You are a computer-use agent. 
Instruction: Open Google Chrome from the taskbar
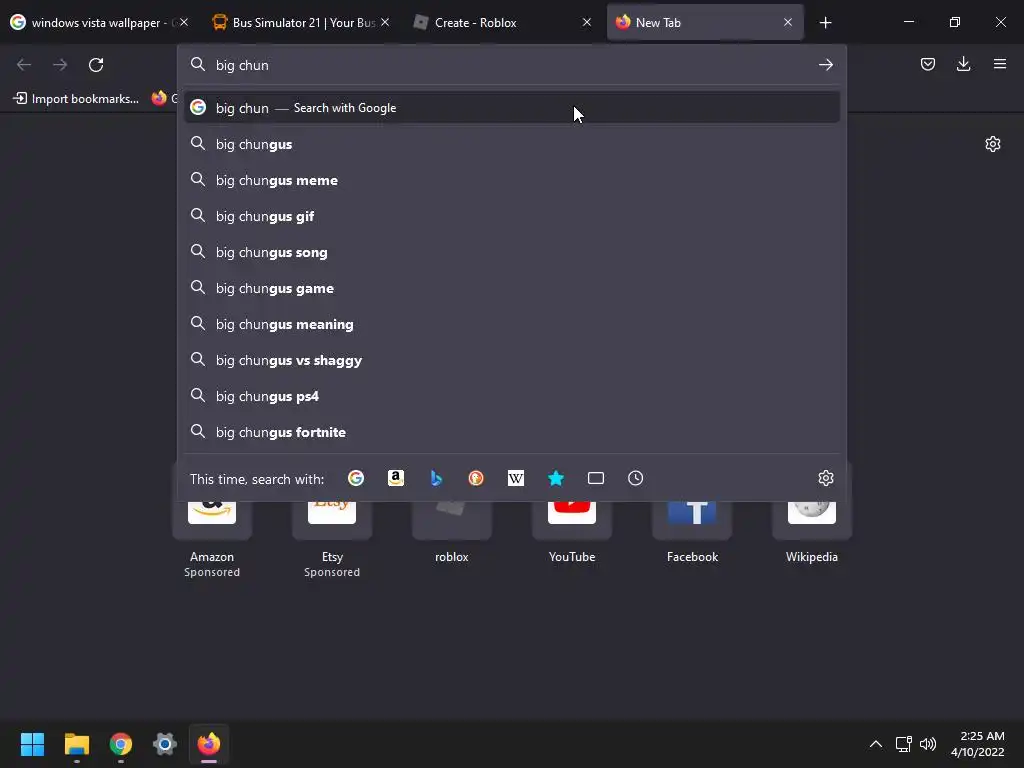(x=121, y=744)
